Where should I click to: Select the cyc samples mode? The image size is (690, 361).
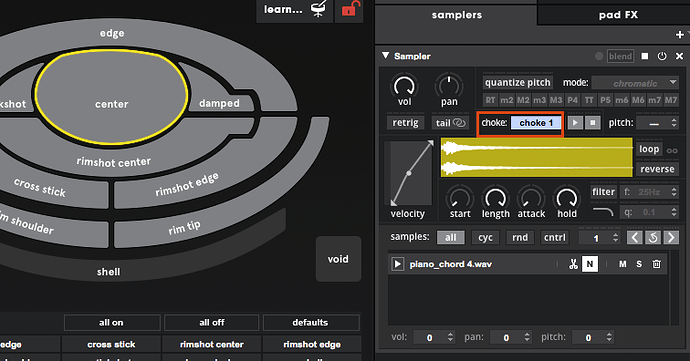pyautogui.click(x=485, y=238)
